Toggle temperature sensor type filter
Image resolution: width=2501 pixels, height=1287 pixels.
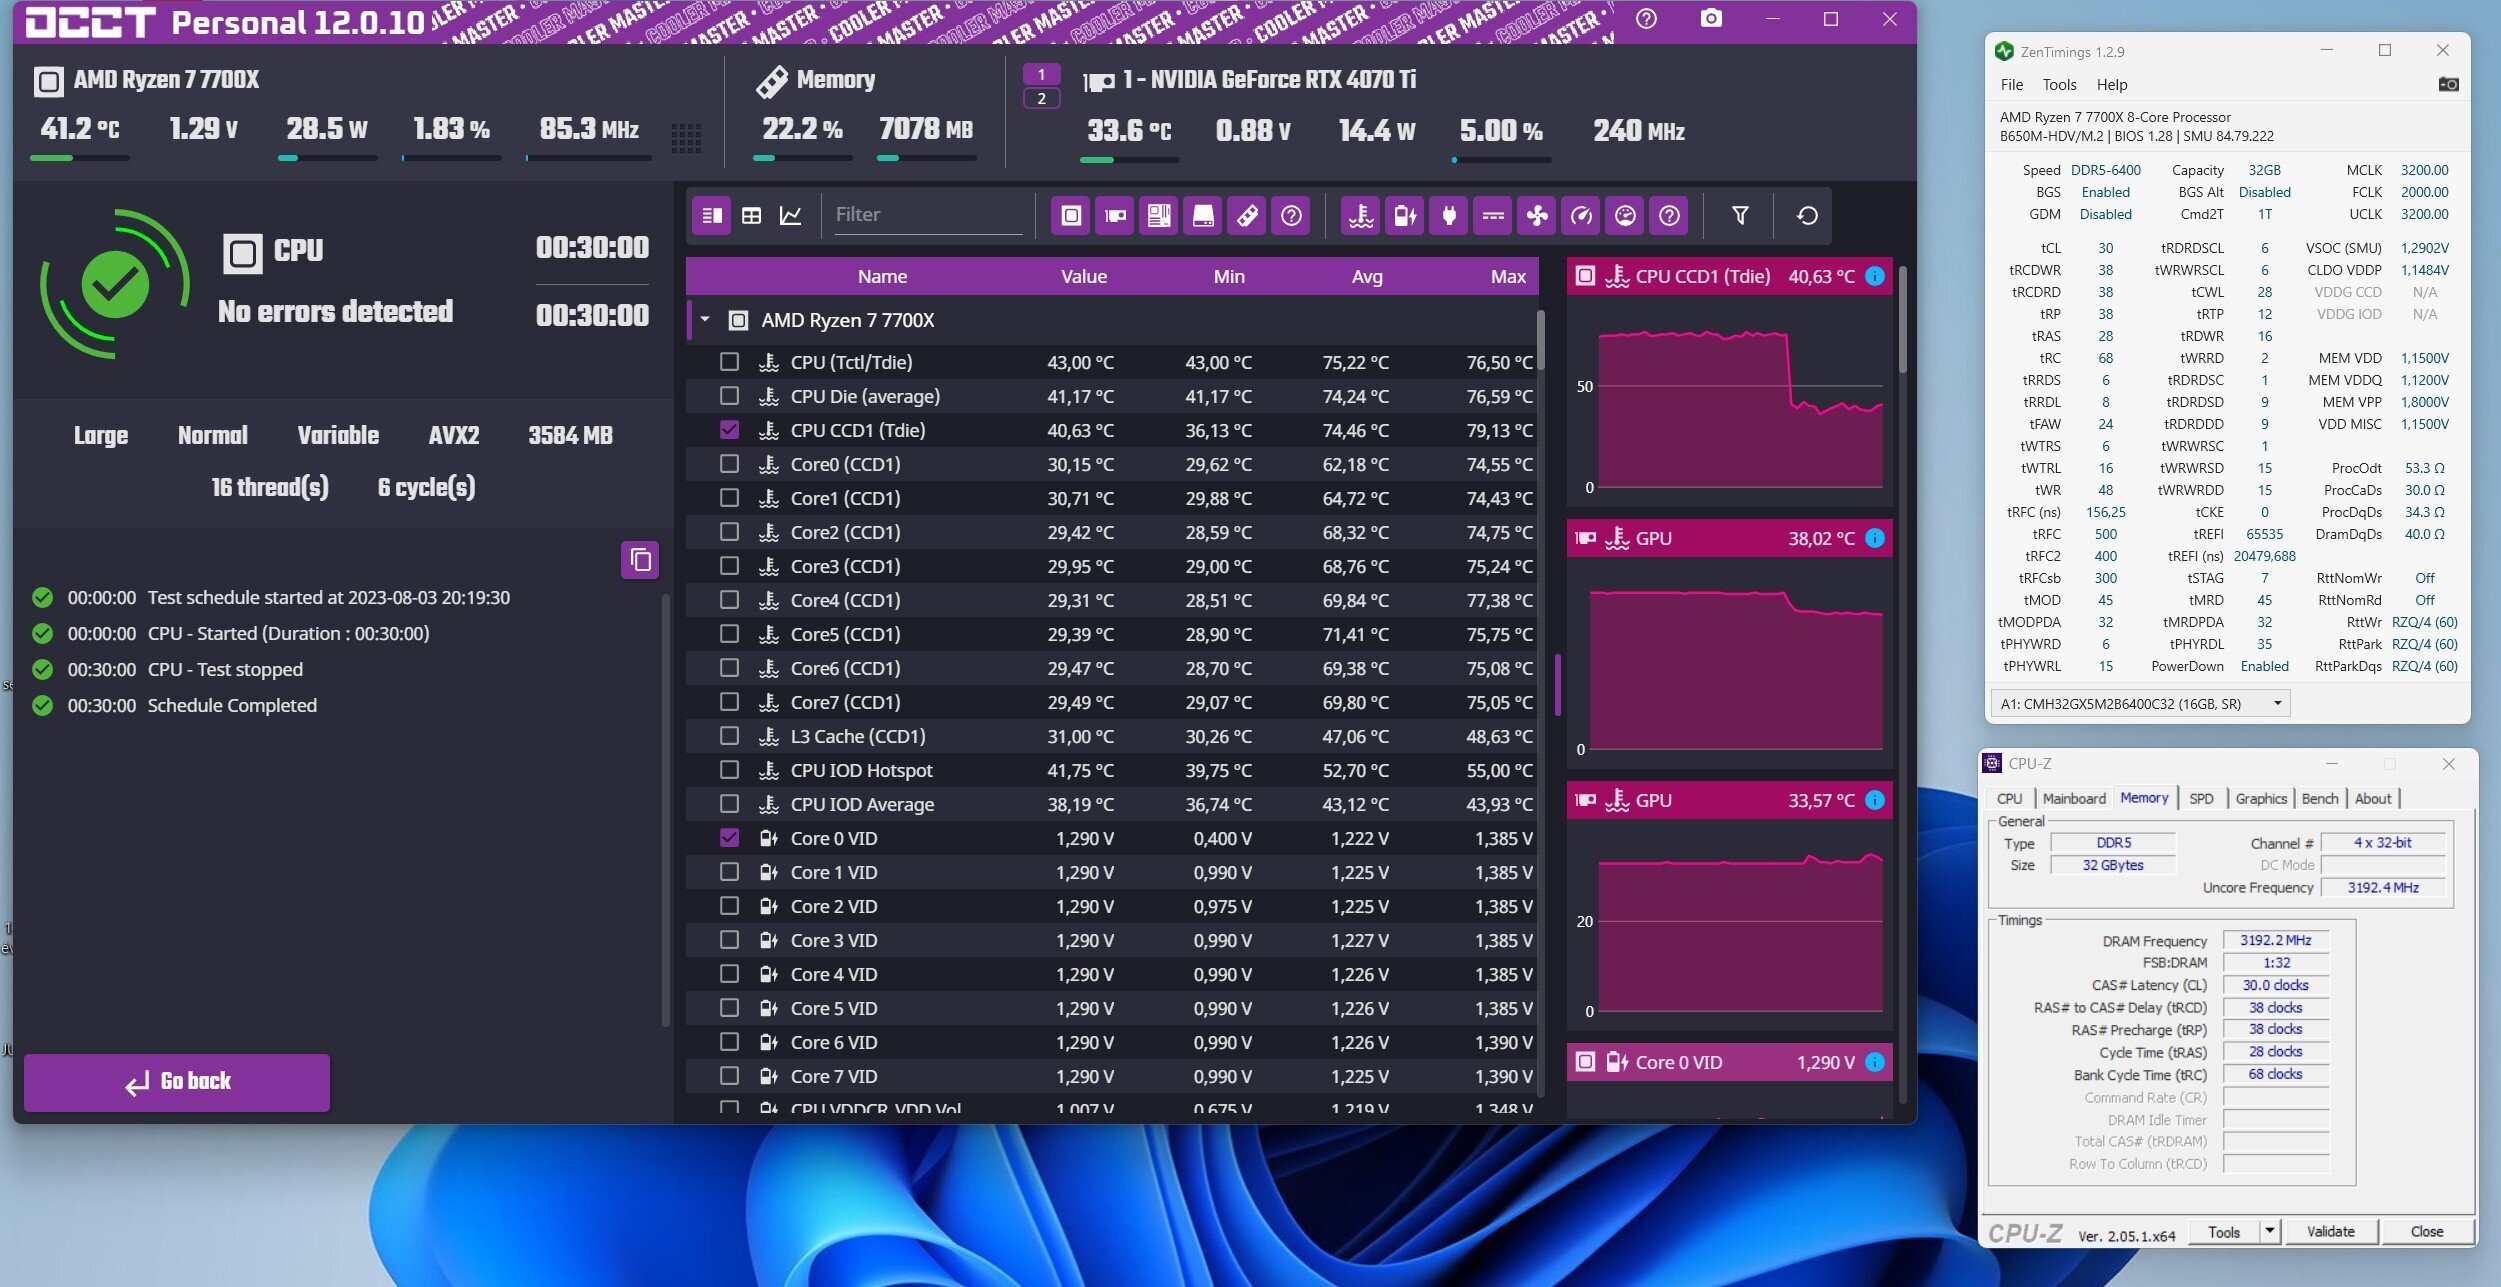pyautogui.click(x=1361, y=215)
